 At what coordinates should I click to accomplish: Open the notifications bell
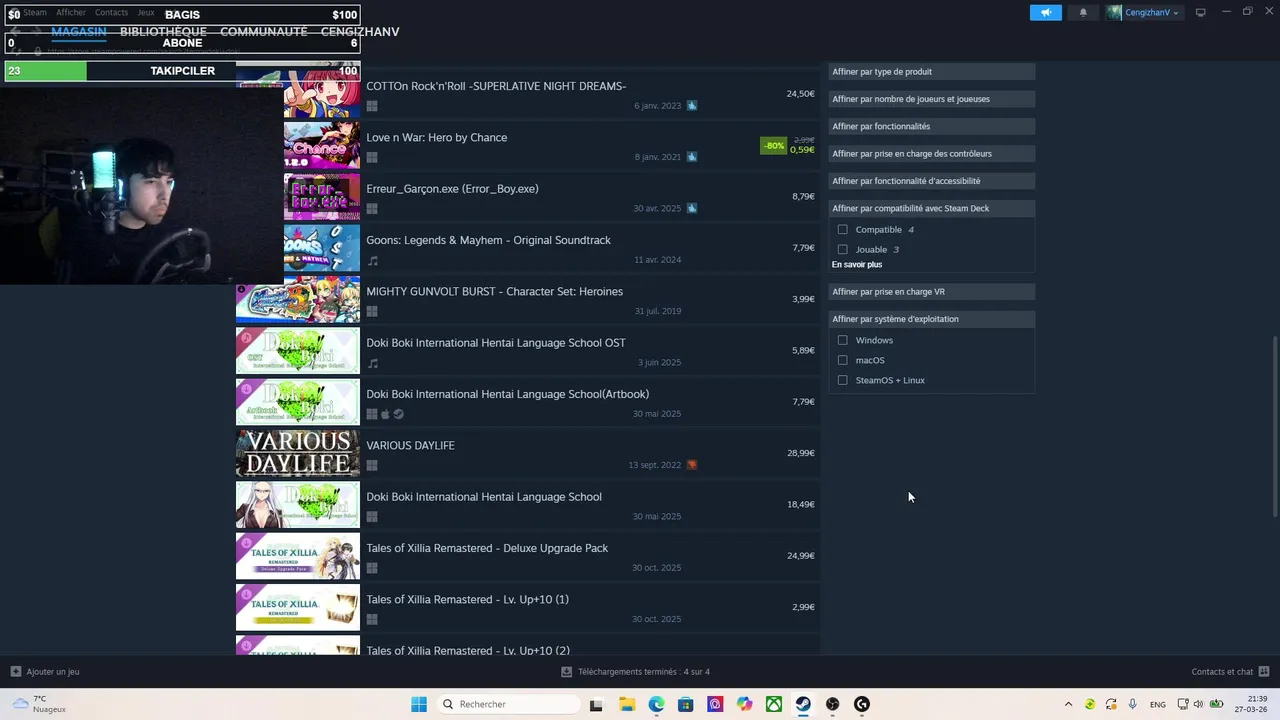point(1083,13)
